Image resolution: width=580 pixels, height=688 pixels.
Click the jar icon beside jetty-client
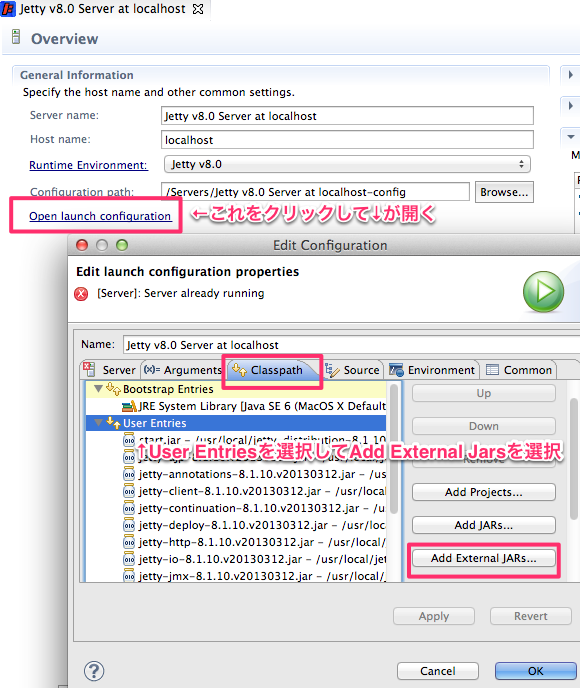tap(129, 491)
